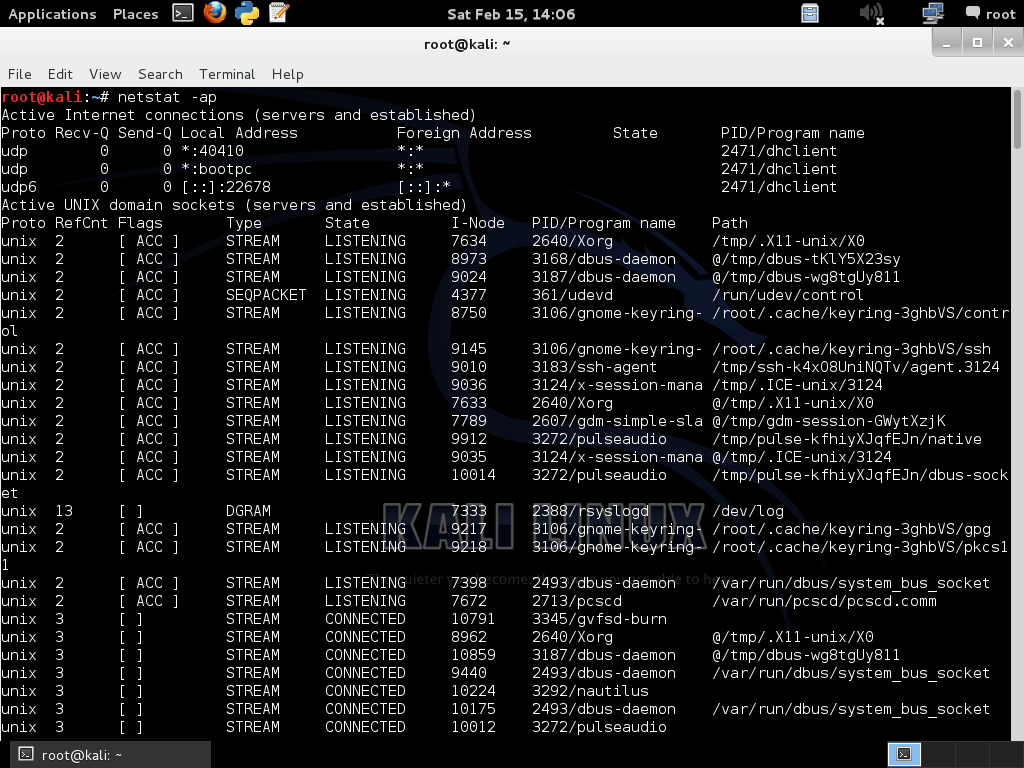The image size is (1024, 768).
Task: Open the notepad text editor launcher
Action: coord(279,12)
